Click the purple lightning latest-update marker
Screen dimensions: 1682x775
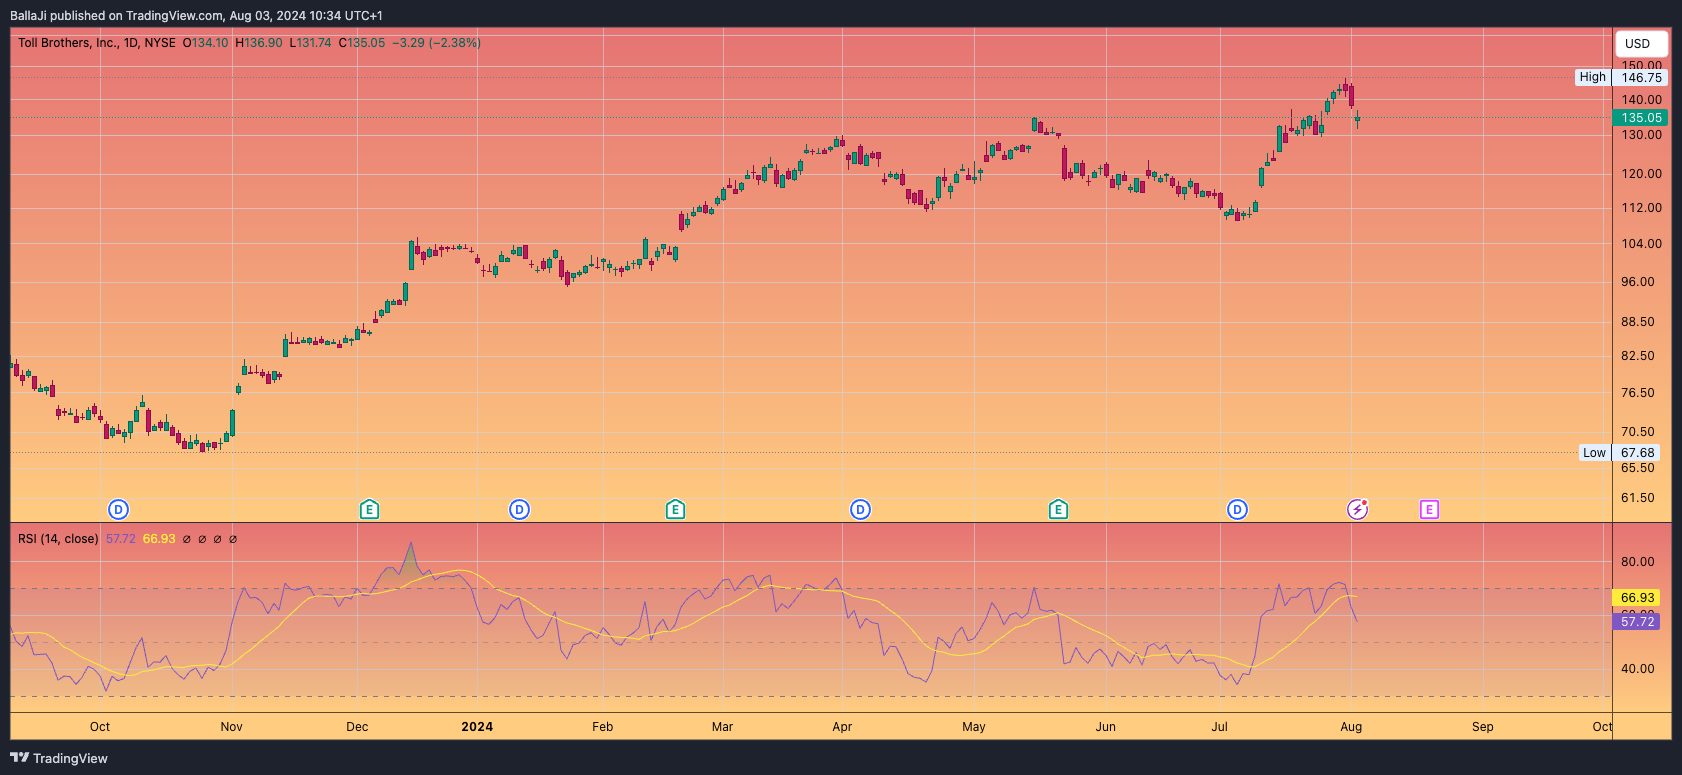pyautogui.click(x=1357, y=510)
